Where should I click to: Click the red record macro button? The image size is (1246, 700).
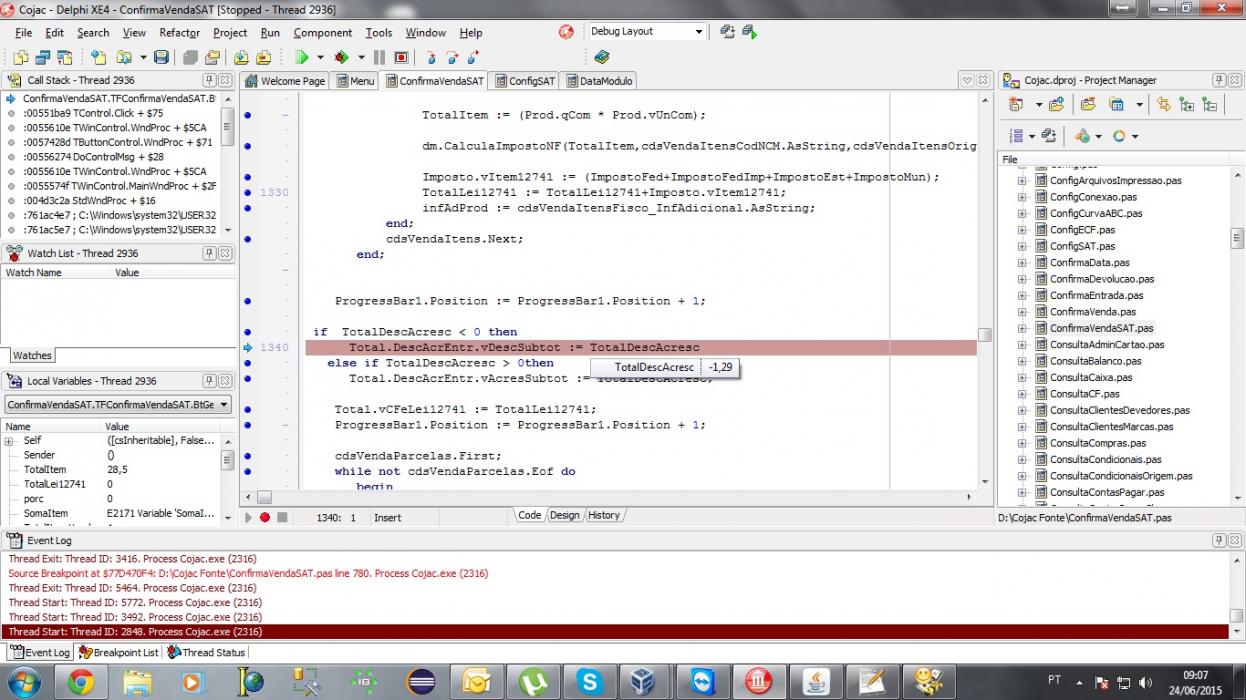(x=265, y=517)
